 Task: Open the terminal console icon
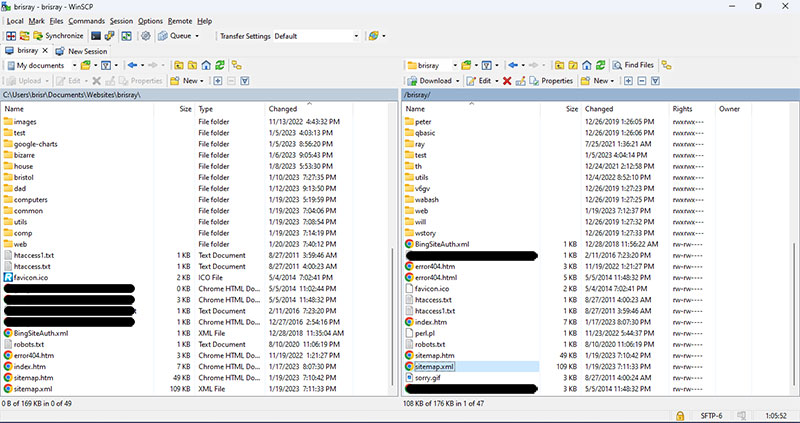(x=95, y=36)
